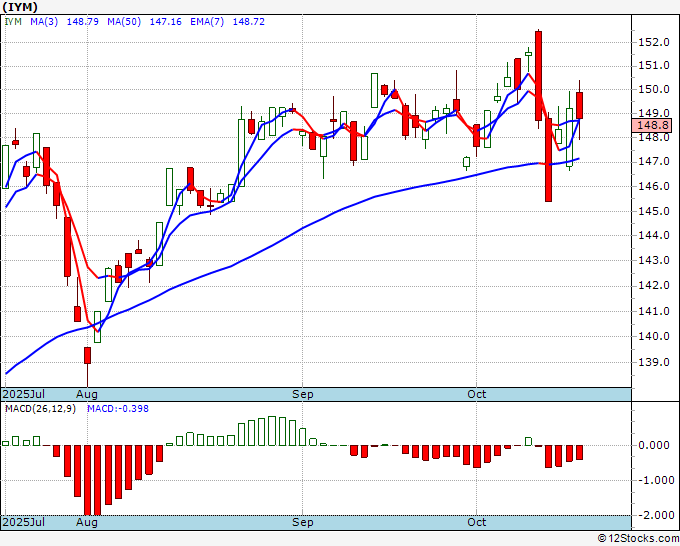Click the Oct label on price chart axis
Screen dimensions: 680x546
477,394
